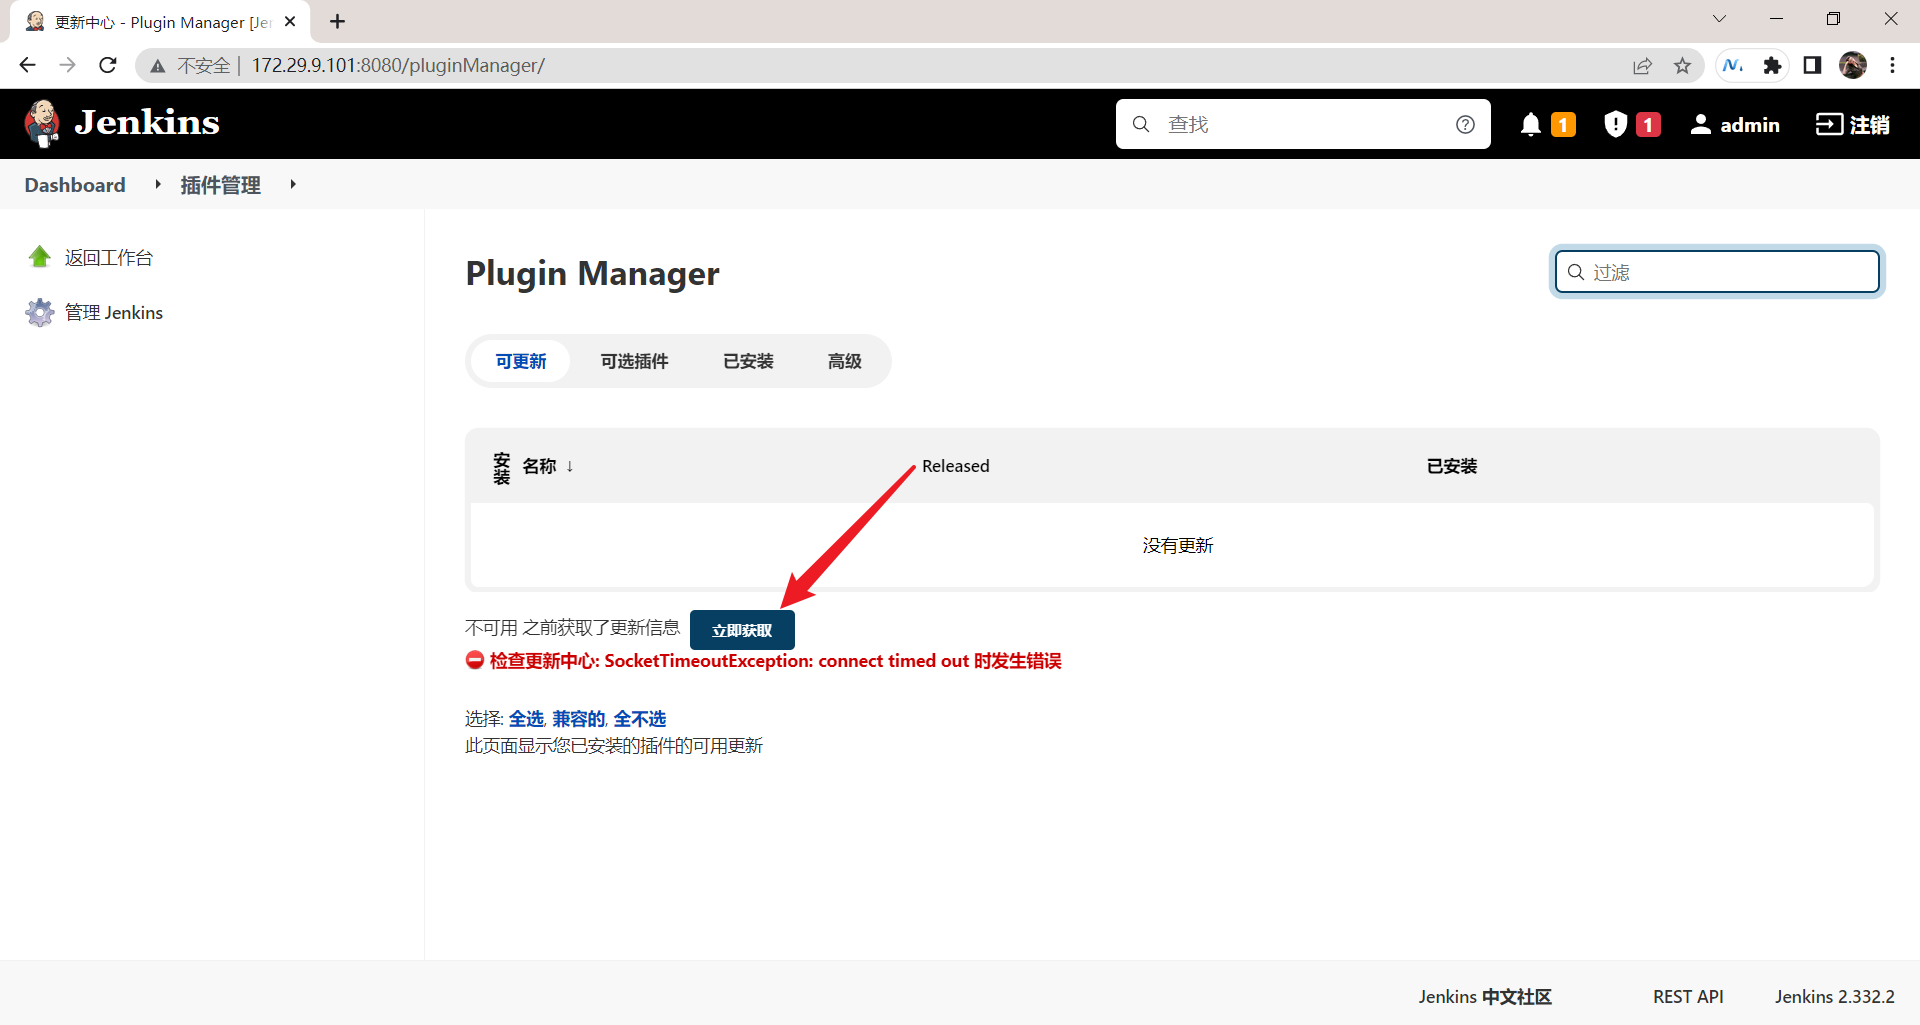1920x1025 pixels.
Task: Switch to the 可选插件 tab
Action: (634, 361)
